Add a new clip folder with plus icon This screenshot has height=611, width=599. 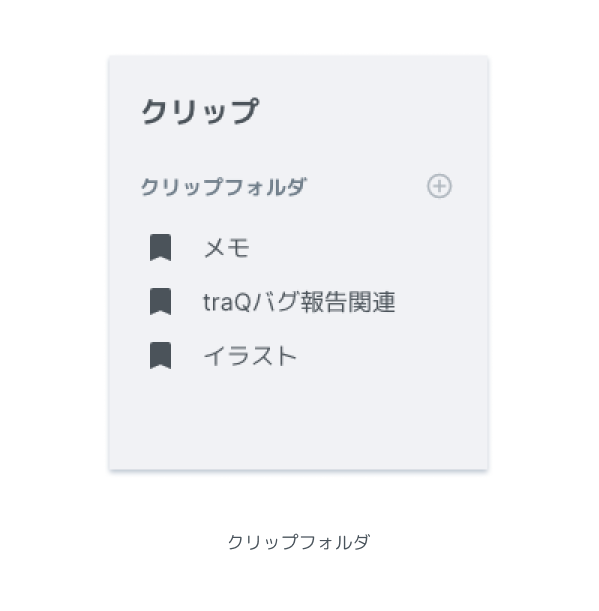(x=439, y=186)
